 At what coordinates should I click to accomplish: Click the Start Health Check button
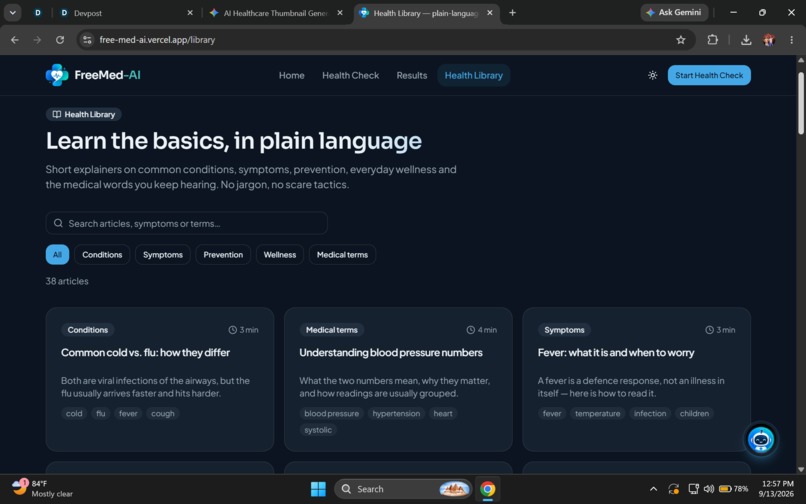(x=709, y=75)
